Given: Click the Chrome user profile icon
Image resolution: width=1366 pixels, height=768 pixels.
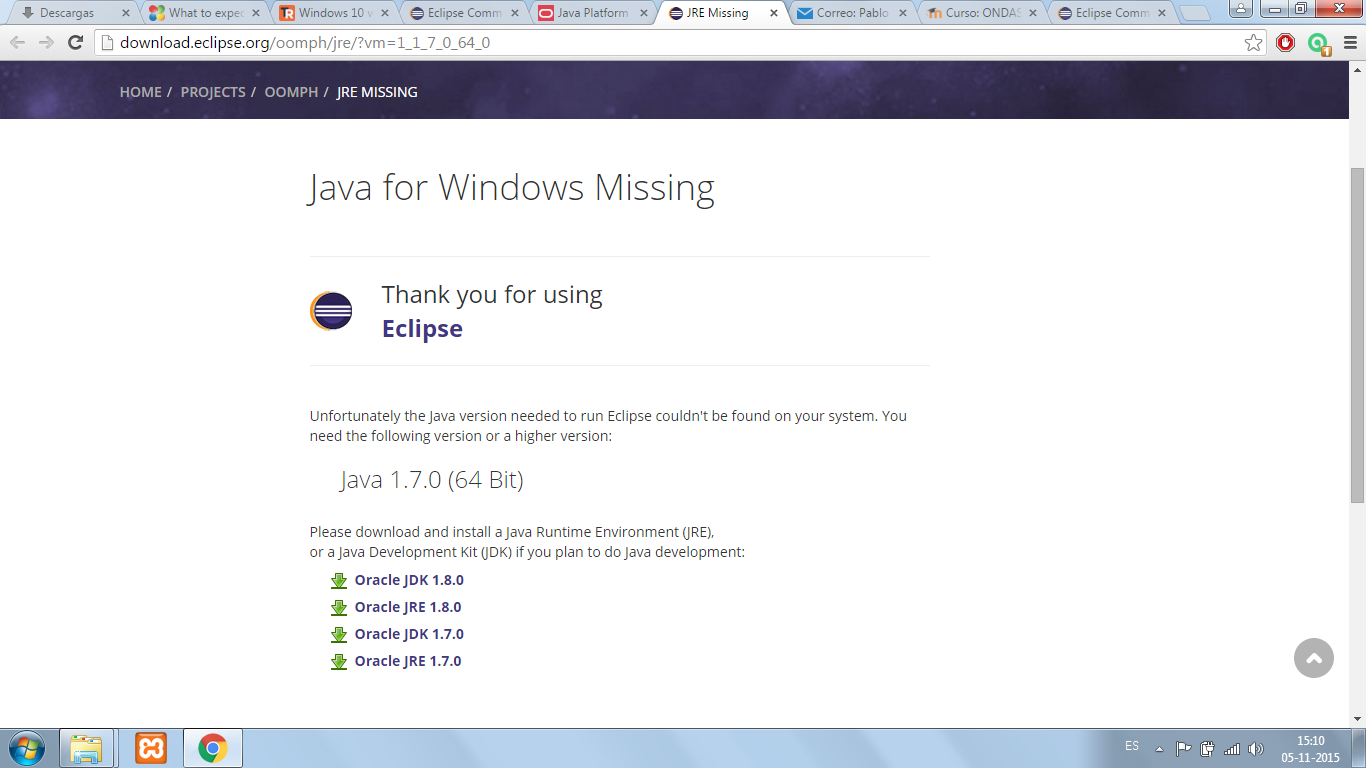Looking at the screenshot, I should point(1240,8).
